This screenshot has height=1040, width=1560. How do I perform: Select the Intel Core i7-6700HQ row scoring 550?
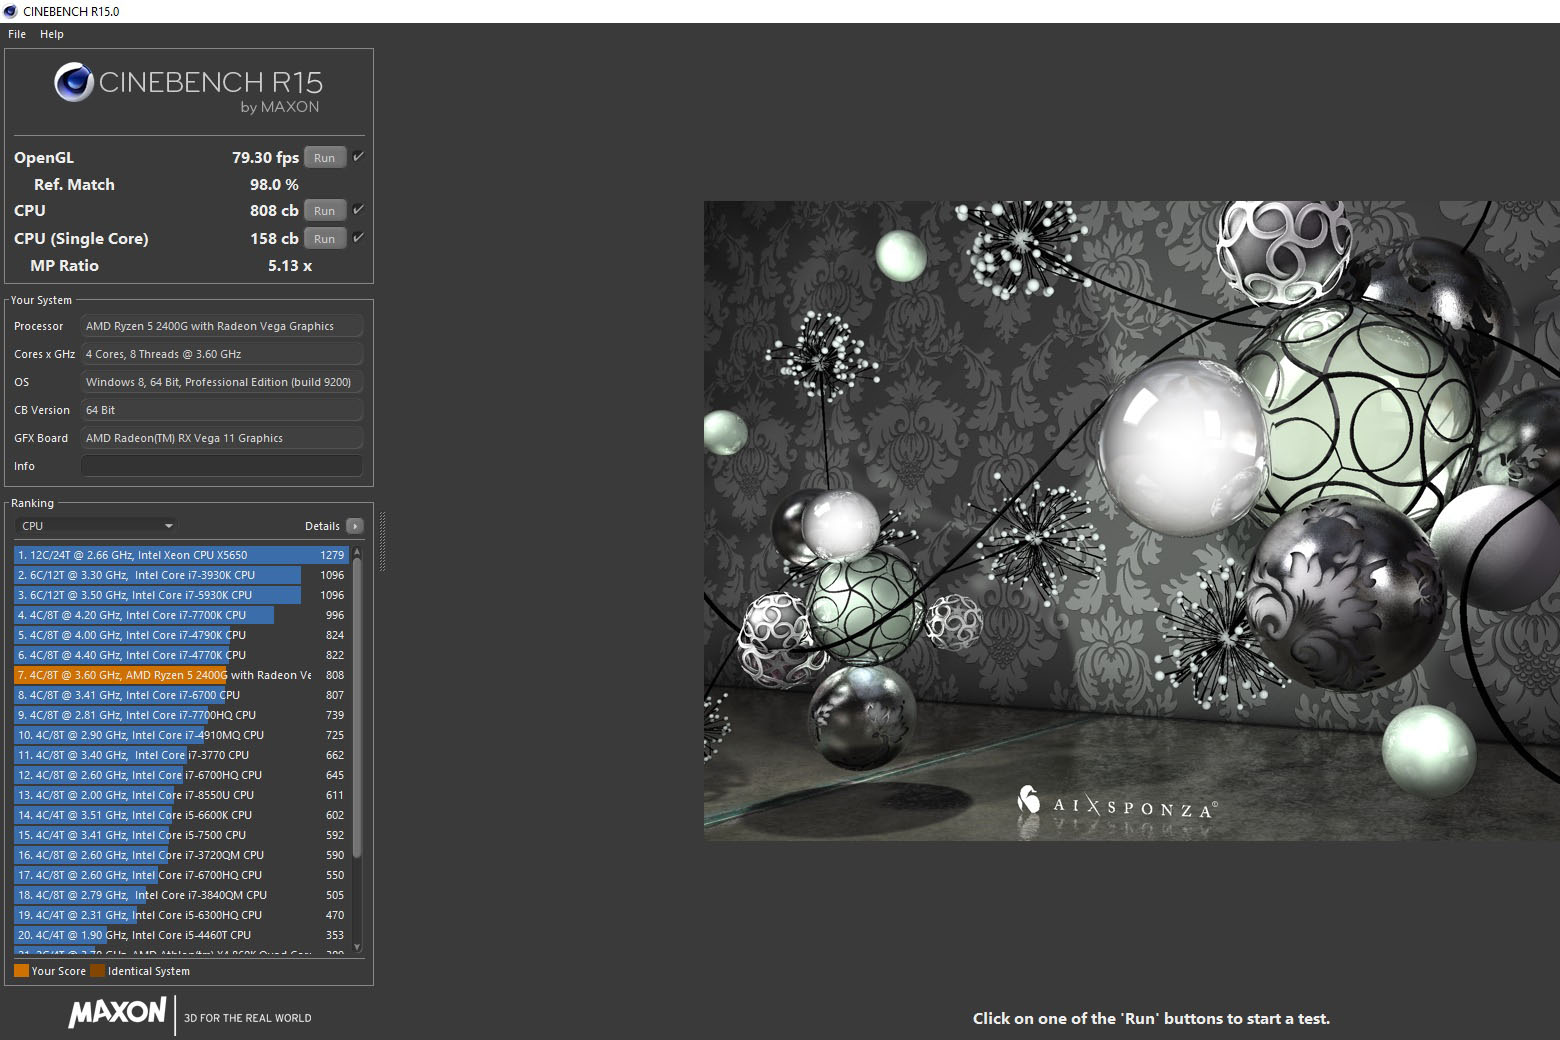(181, 875)
